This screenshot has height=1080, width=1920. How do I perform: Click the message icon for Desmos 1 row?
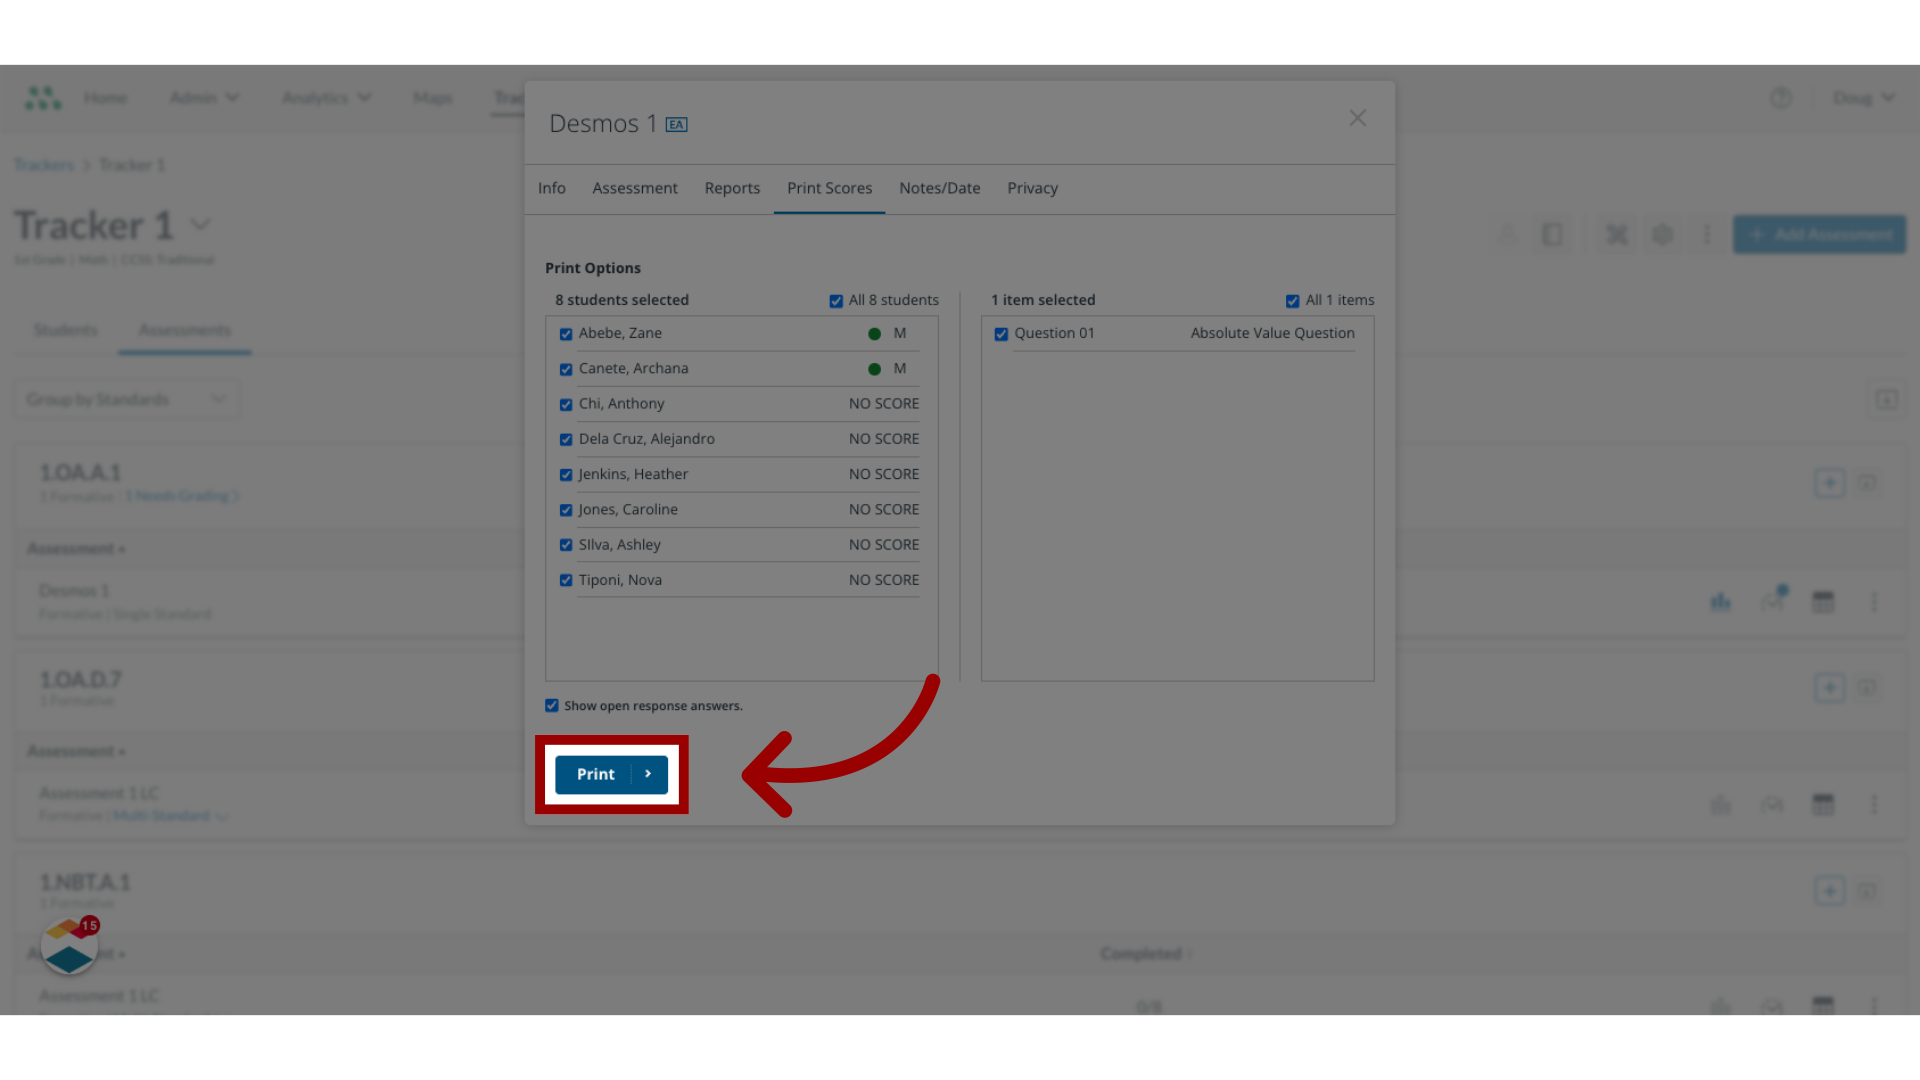click(x=1773, y=601)
